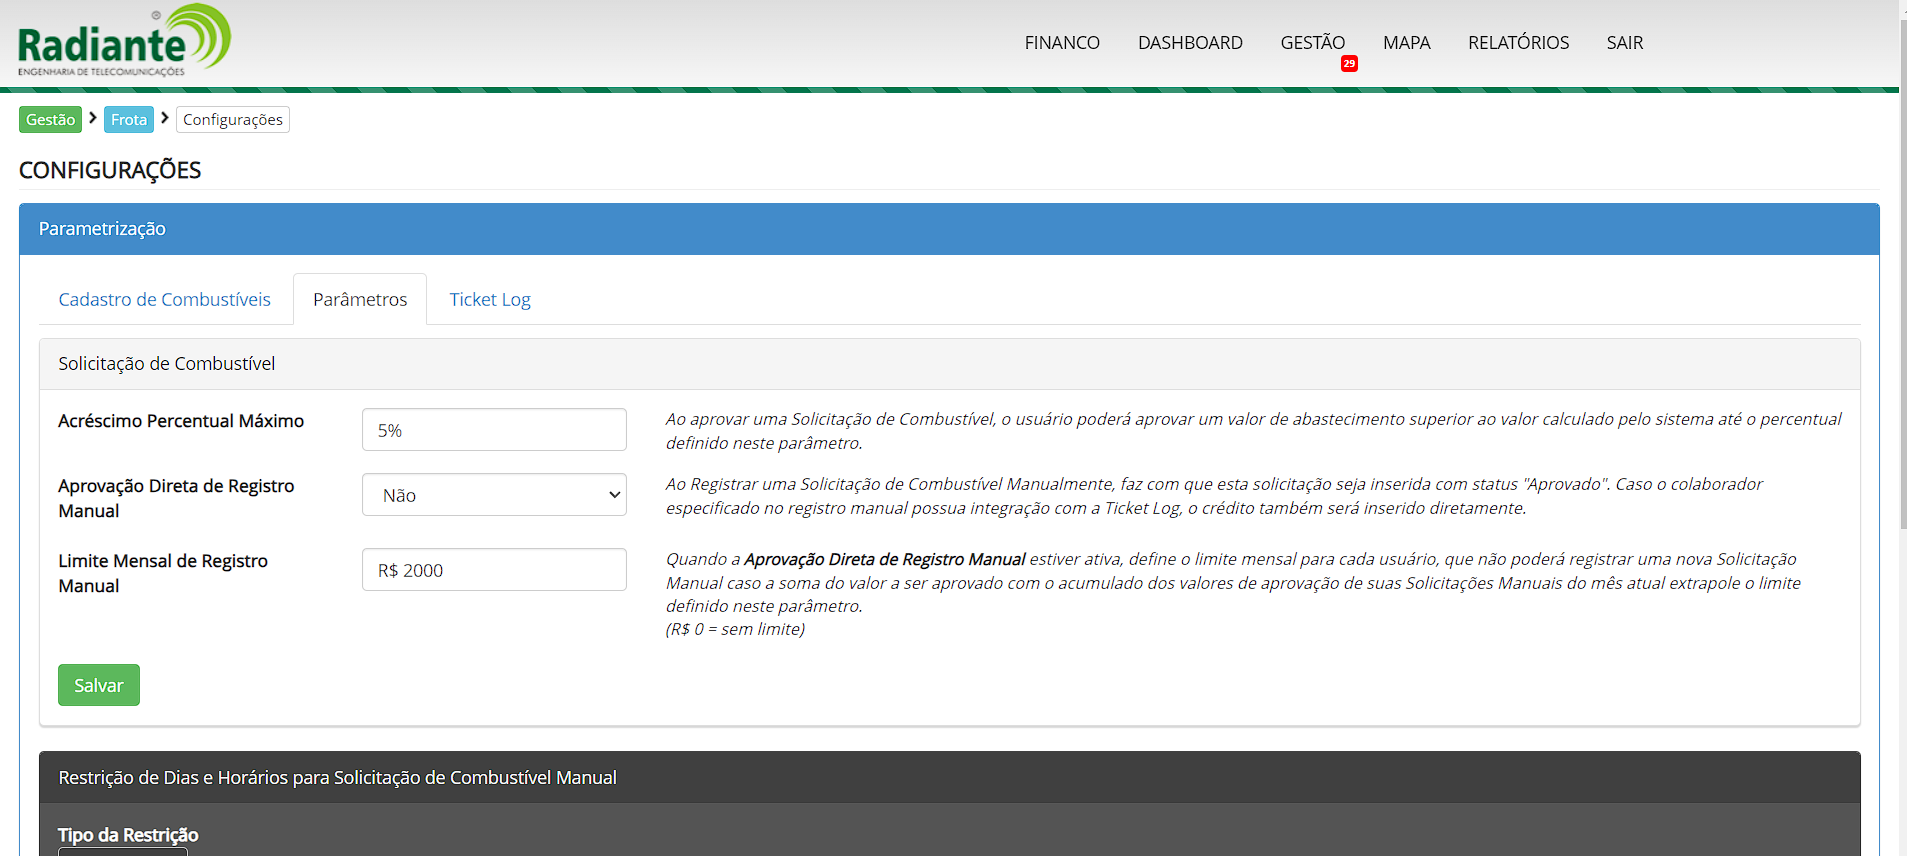Go to DASHBOARD in top navigation

(1189, 43)
